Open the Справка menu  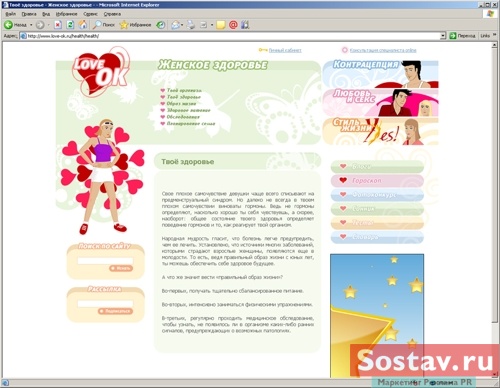point(112,14)
